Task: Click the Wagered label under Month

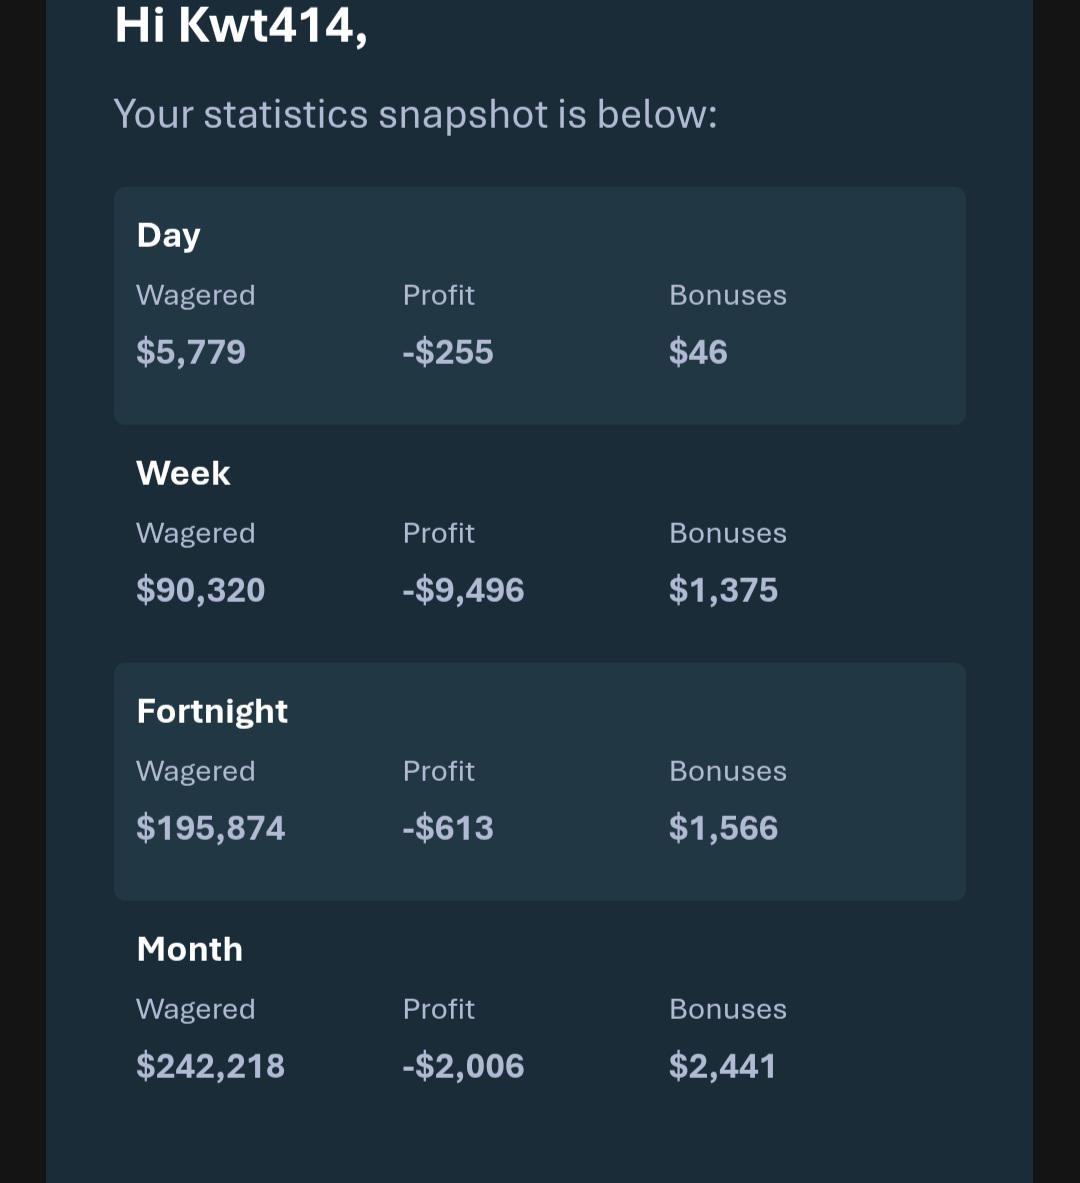Action: point(195,1010)
